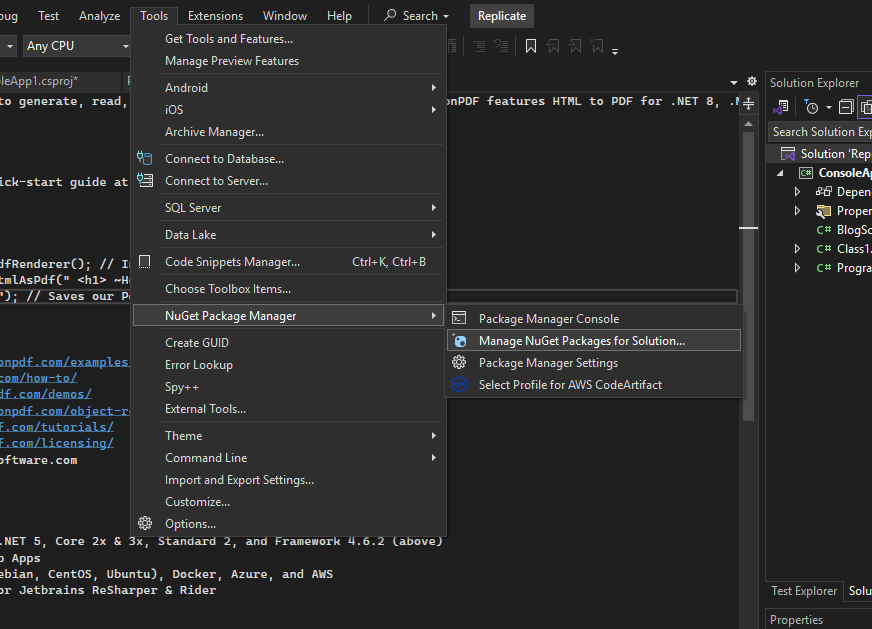Click the gear icon beside Options
The image size is (872, 629).
click(x=145, y=523)
